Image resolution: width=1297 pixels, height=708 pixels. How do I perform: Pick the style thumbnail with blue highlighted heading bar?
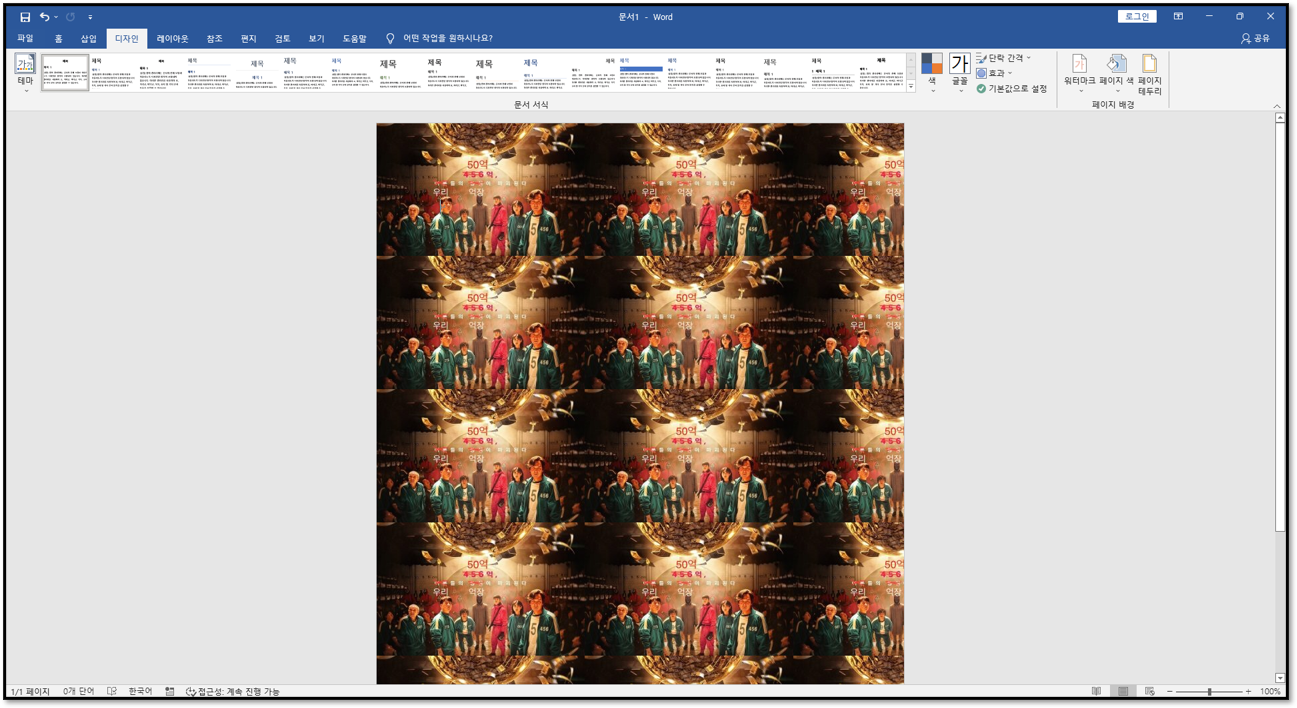[x=641, y=73]
